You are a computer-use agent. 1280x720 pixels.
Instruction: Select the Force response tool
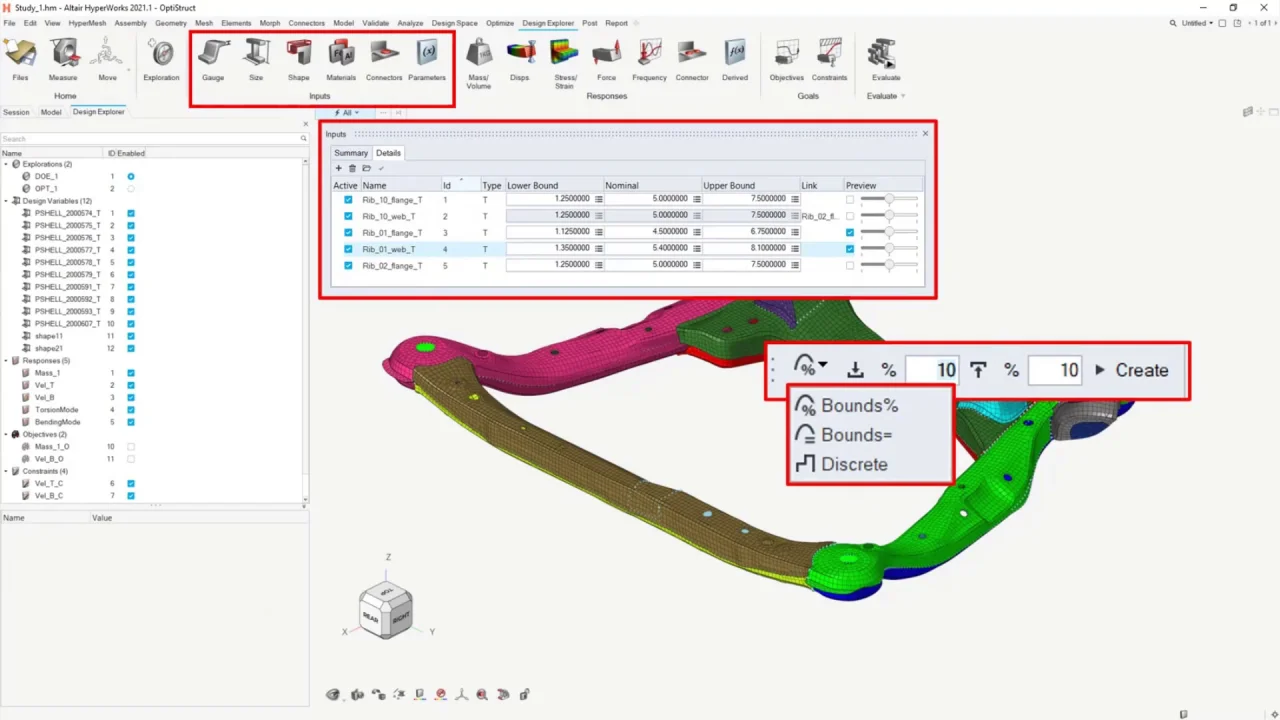tap(606, 60)
